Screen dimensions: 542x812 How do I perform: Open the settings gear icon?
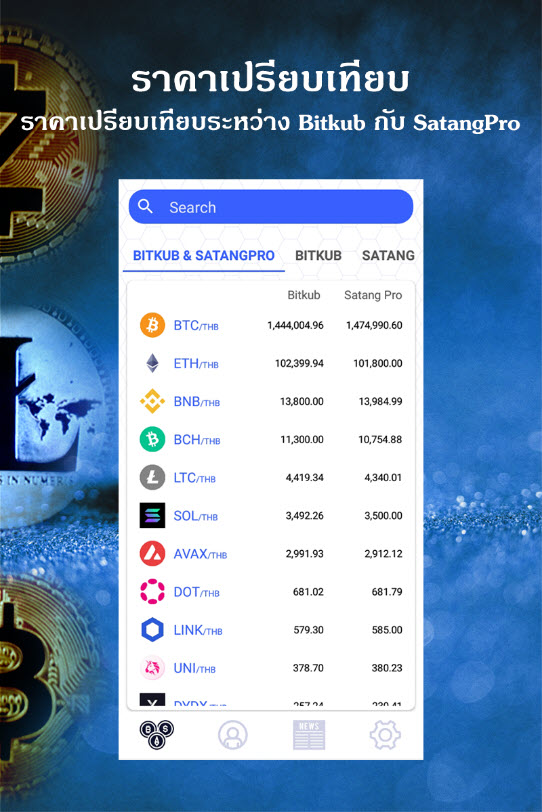tap(385, 734)
